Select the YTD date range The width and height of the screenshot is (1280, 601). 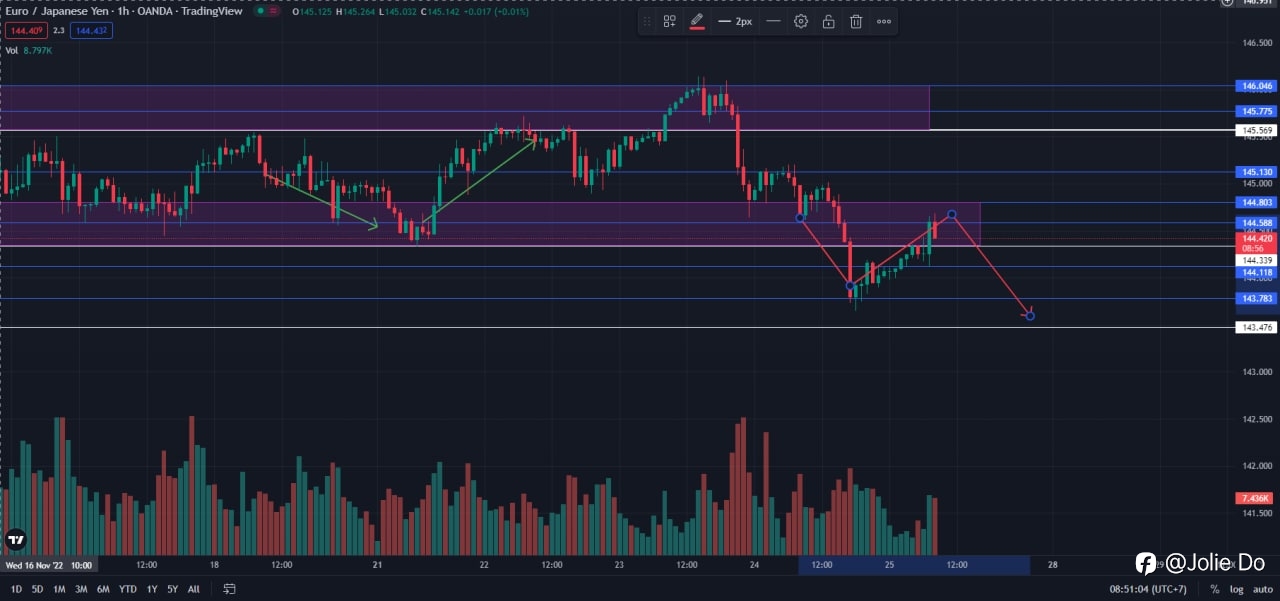[128, 589]
